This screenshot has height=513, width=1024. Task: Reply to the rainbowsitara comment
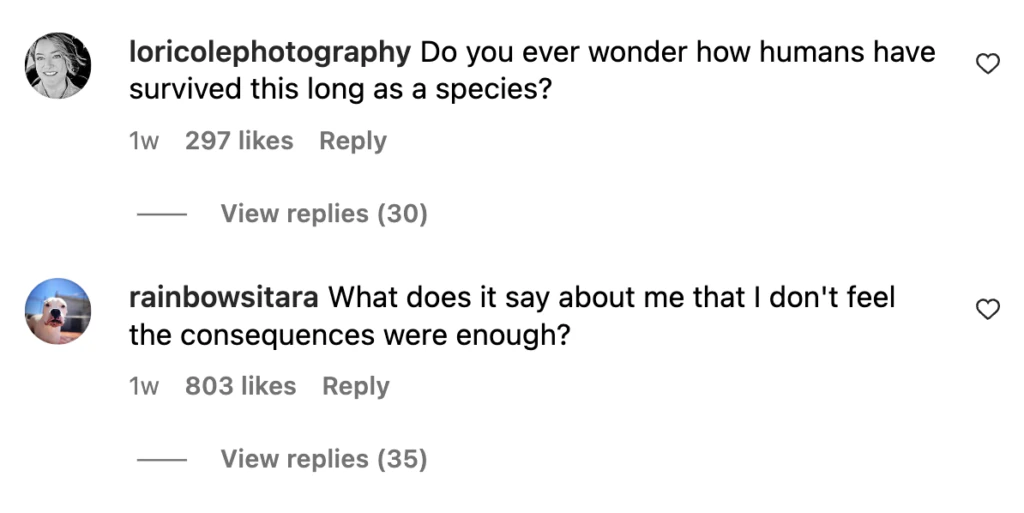pyautogui.click(x=355, y=386)
